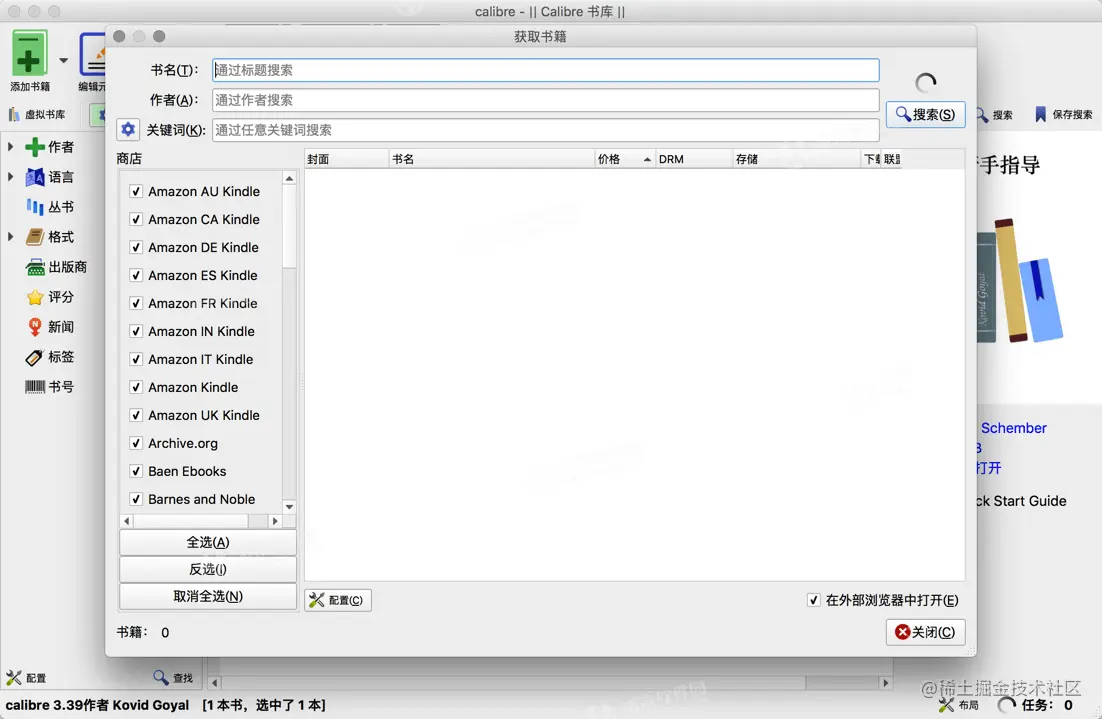
Task: Uncheck Amazon UK Kindle store
Action: point(136,415)
